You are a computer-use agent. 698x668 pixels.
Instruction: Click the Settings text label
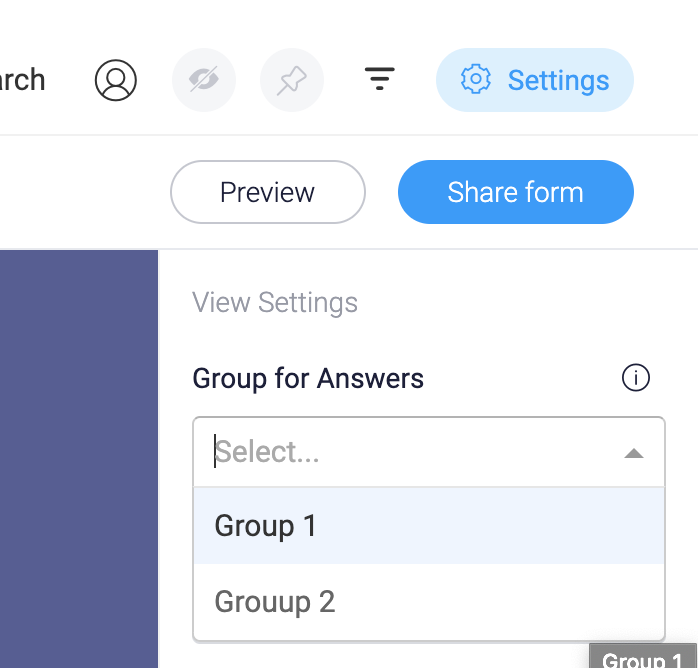pyautogui.click(x=559, y=81)
